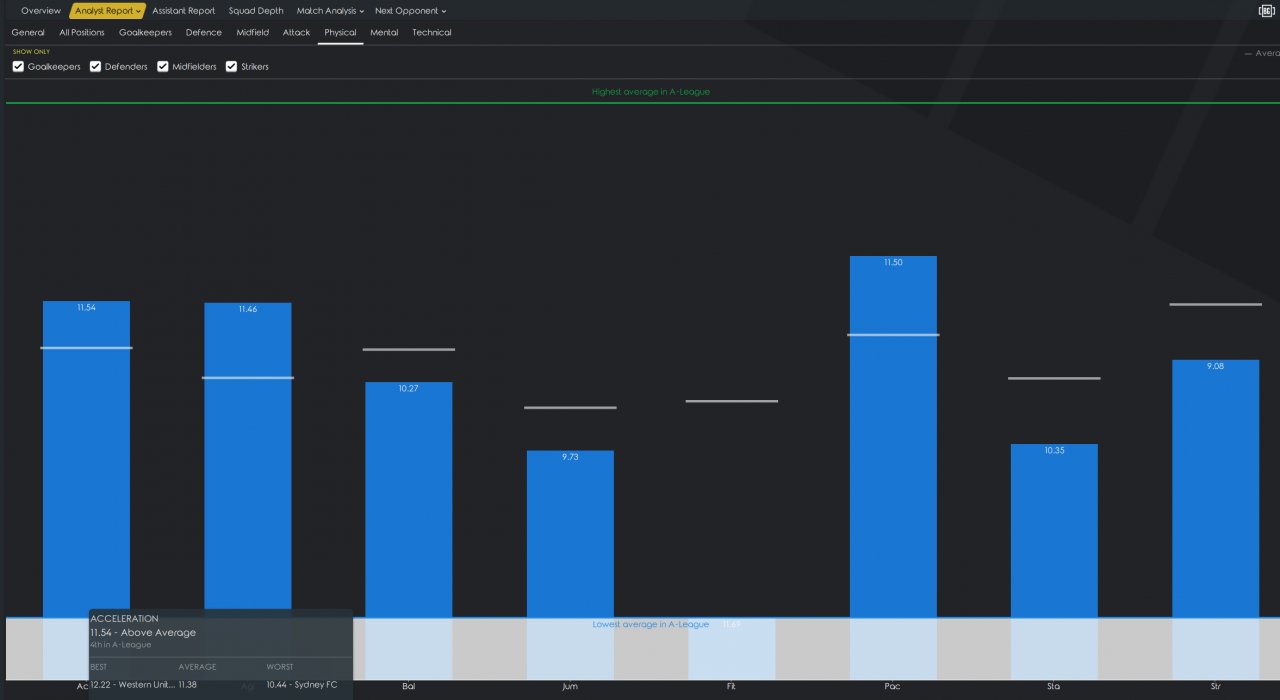Disable the Midfielders filter checkbox

coord(163,67)
